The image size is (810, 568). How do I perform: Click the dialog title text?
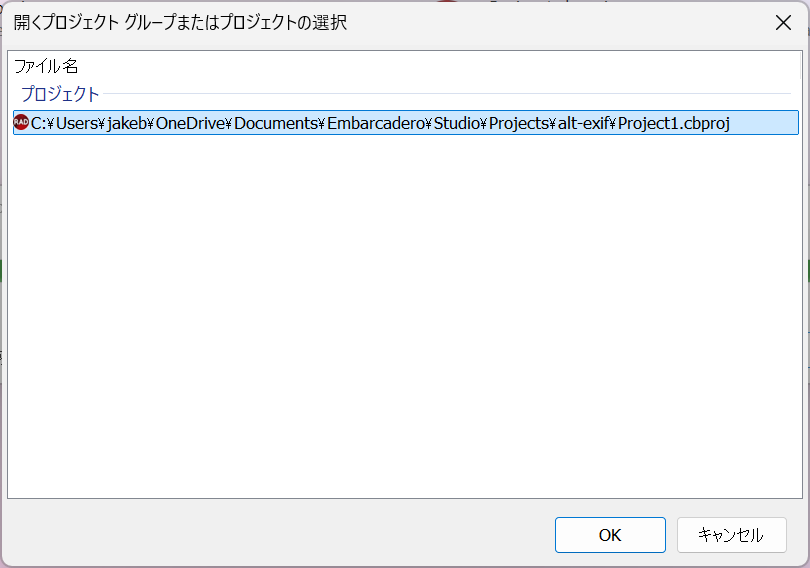pyautogui.click(x=181, y=23)
